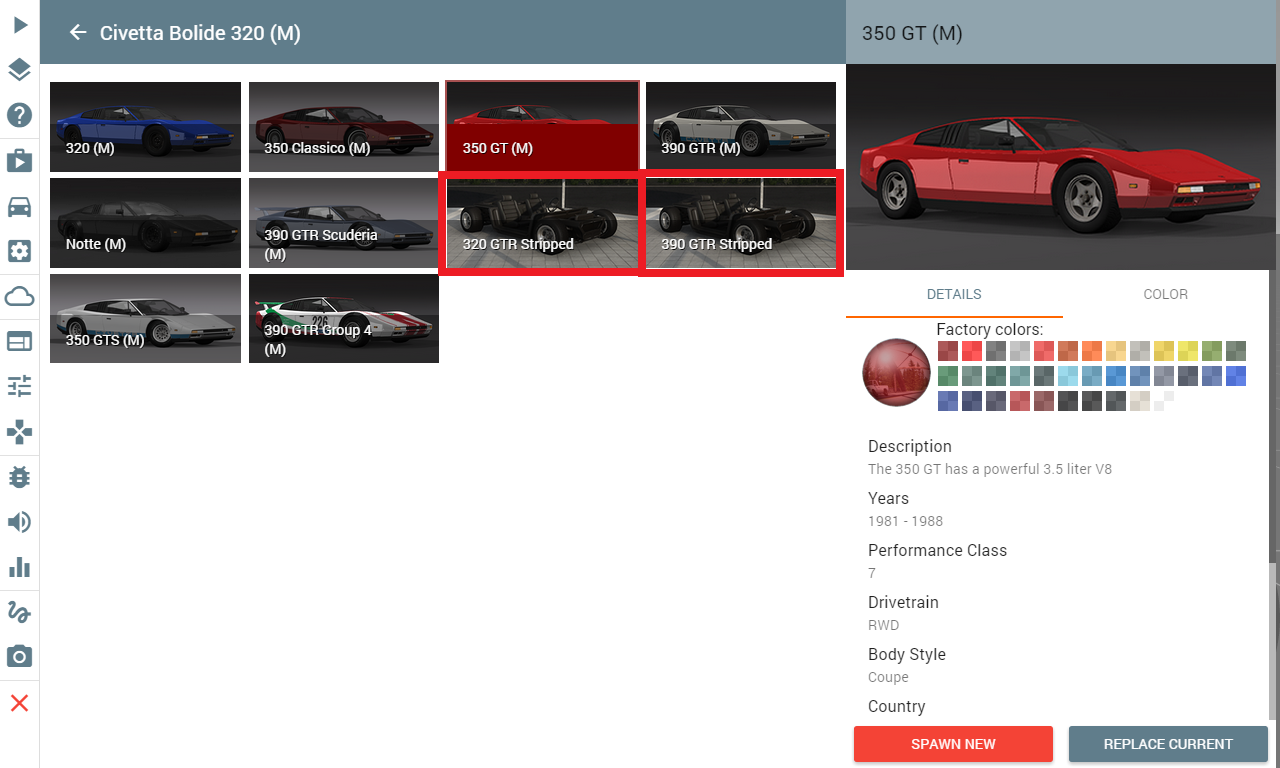Click the '350 GT (M)' panel heading
This screenshot has width=1280, height=768.
[912, 33]
